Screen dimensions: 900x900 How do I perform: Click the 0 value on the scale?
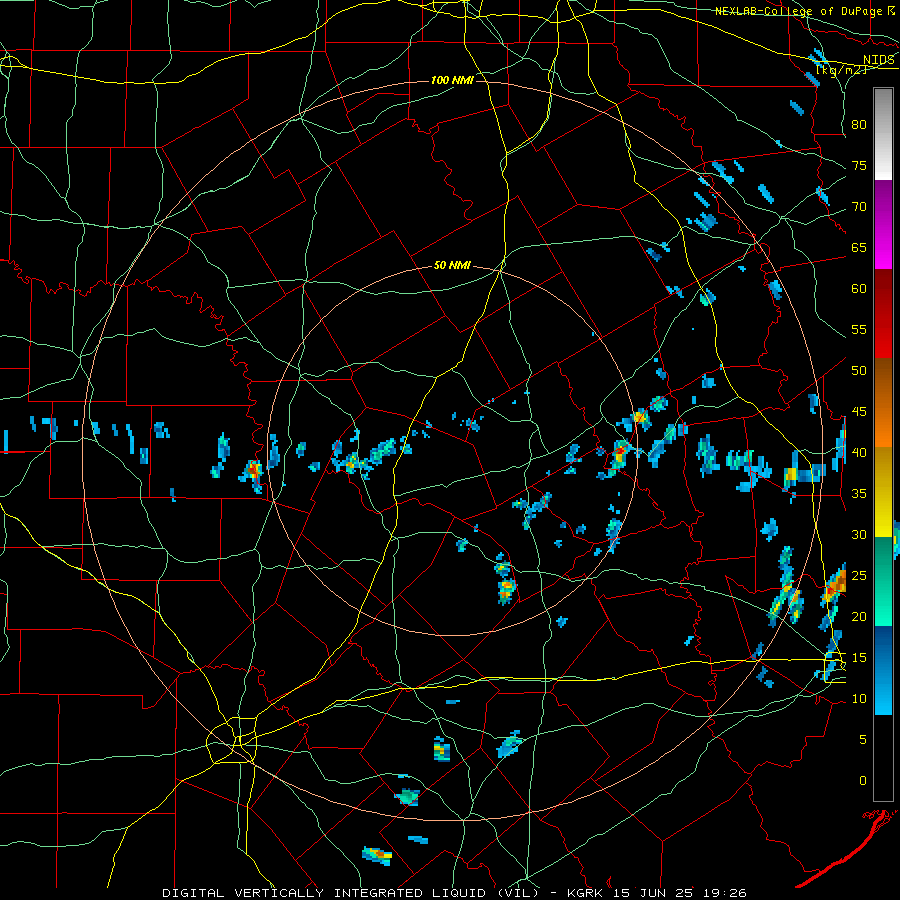863,781
